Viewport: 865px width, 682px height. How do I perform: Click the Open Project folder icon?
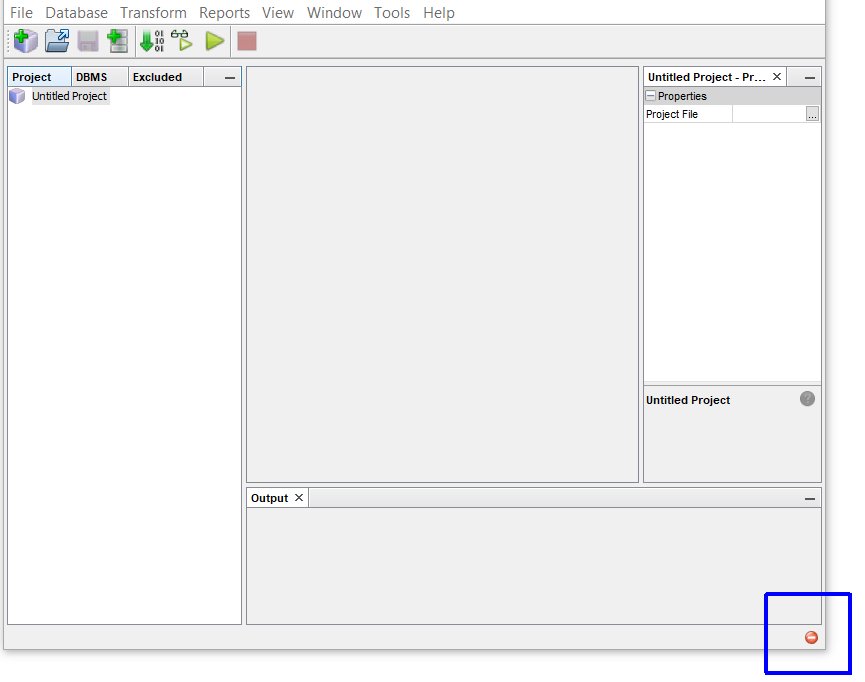tap(57, 41)
